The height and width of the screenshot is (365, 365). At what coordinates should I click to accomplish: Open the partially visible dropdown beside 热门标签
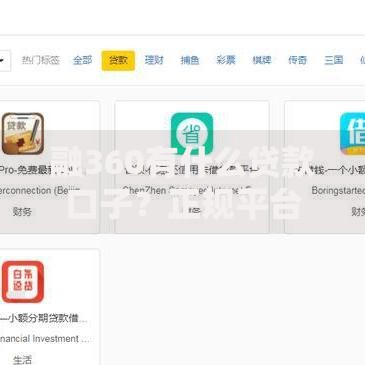5,60
